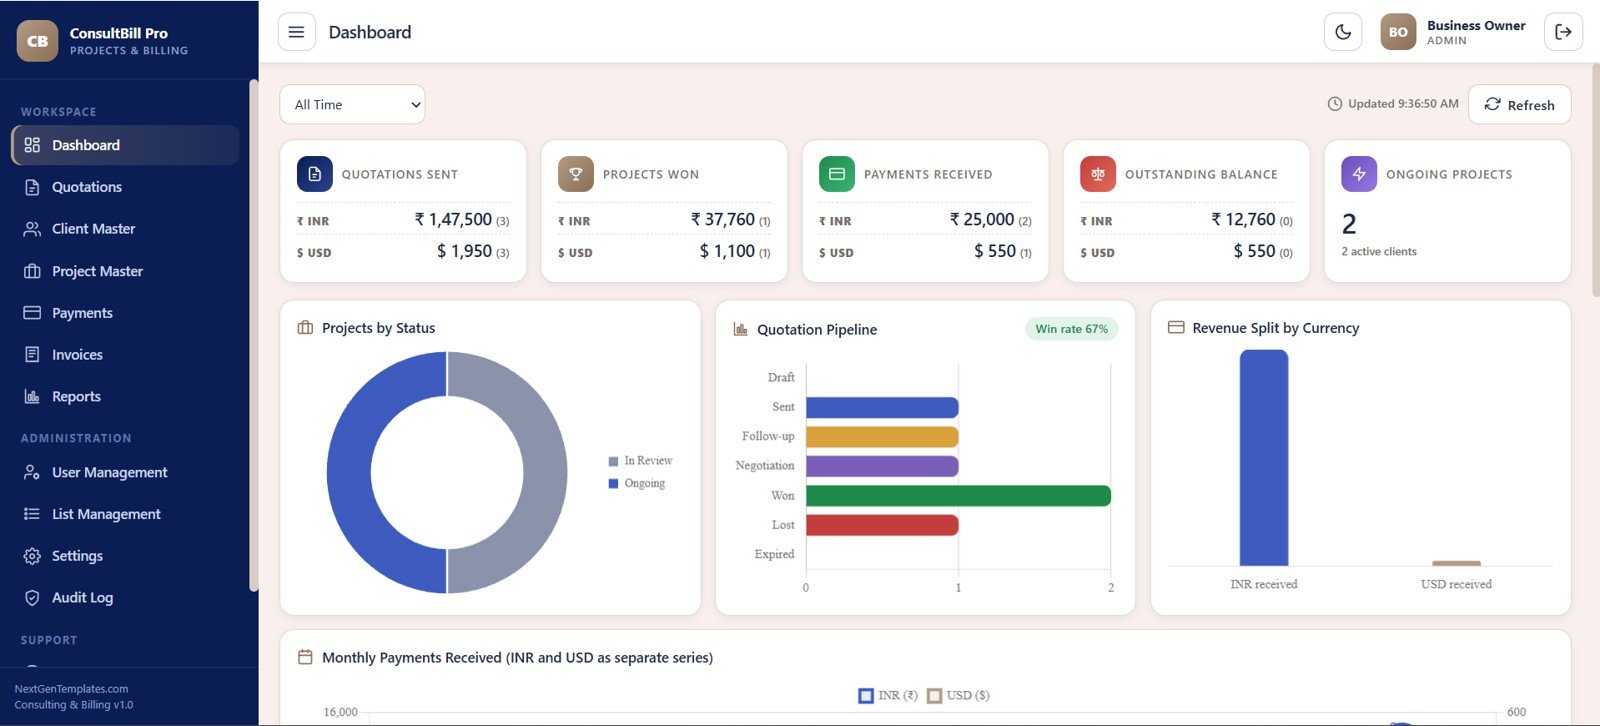The image size is (1600, 726).
Task: Click the Outstanding Balance scale icon
Action: click(1098, 174)
